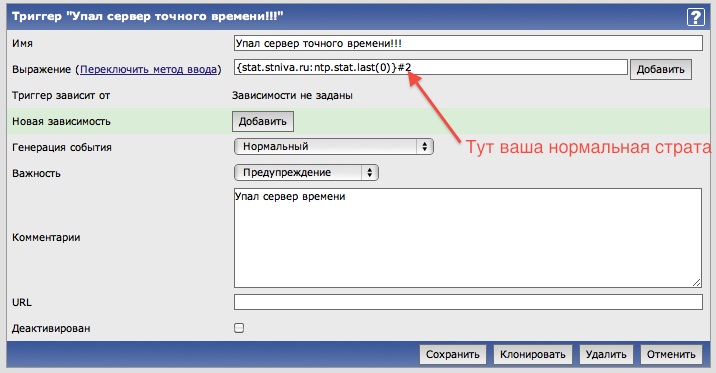
Task: Click Добавить for Новая зависимость
Action: point(263,121)
